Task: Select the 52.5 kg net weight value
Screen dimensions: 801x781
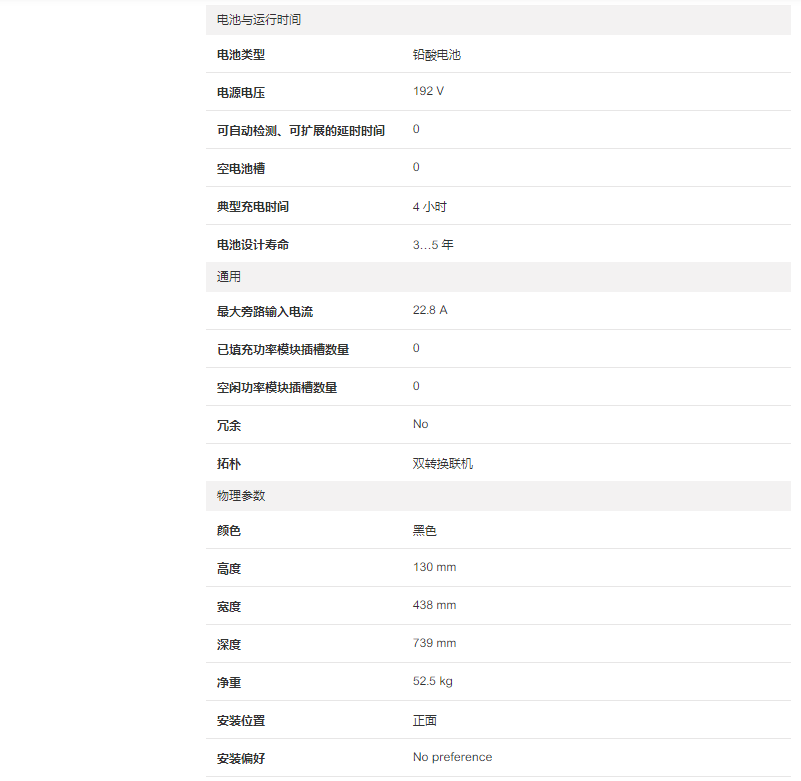Action: (433, 681)
